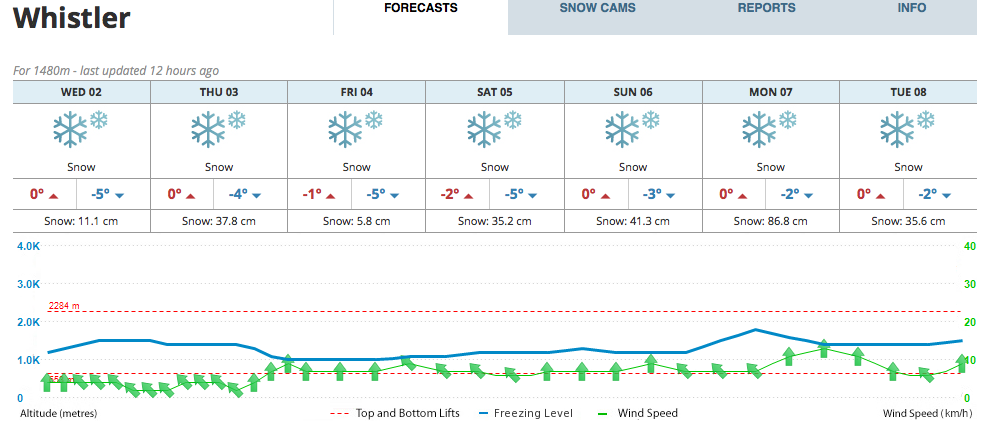
Task: Click the Thursday 03 snowflake icon
Action: coord(219,129)
